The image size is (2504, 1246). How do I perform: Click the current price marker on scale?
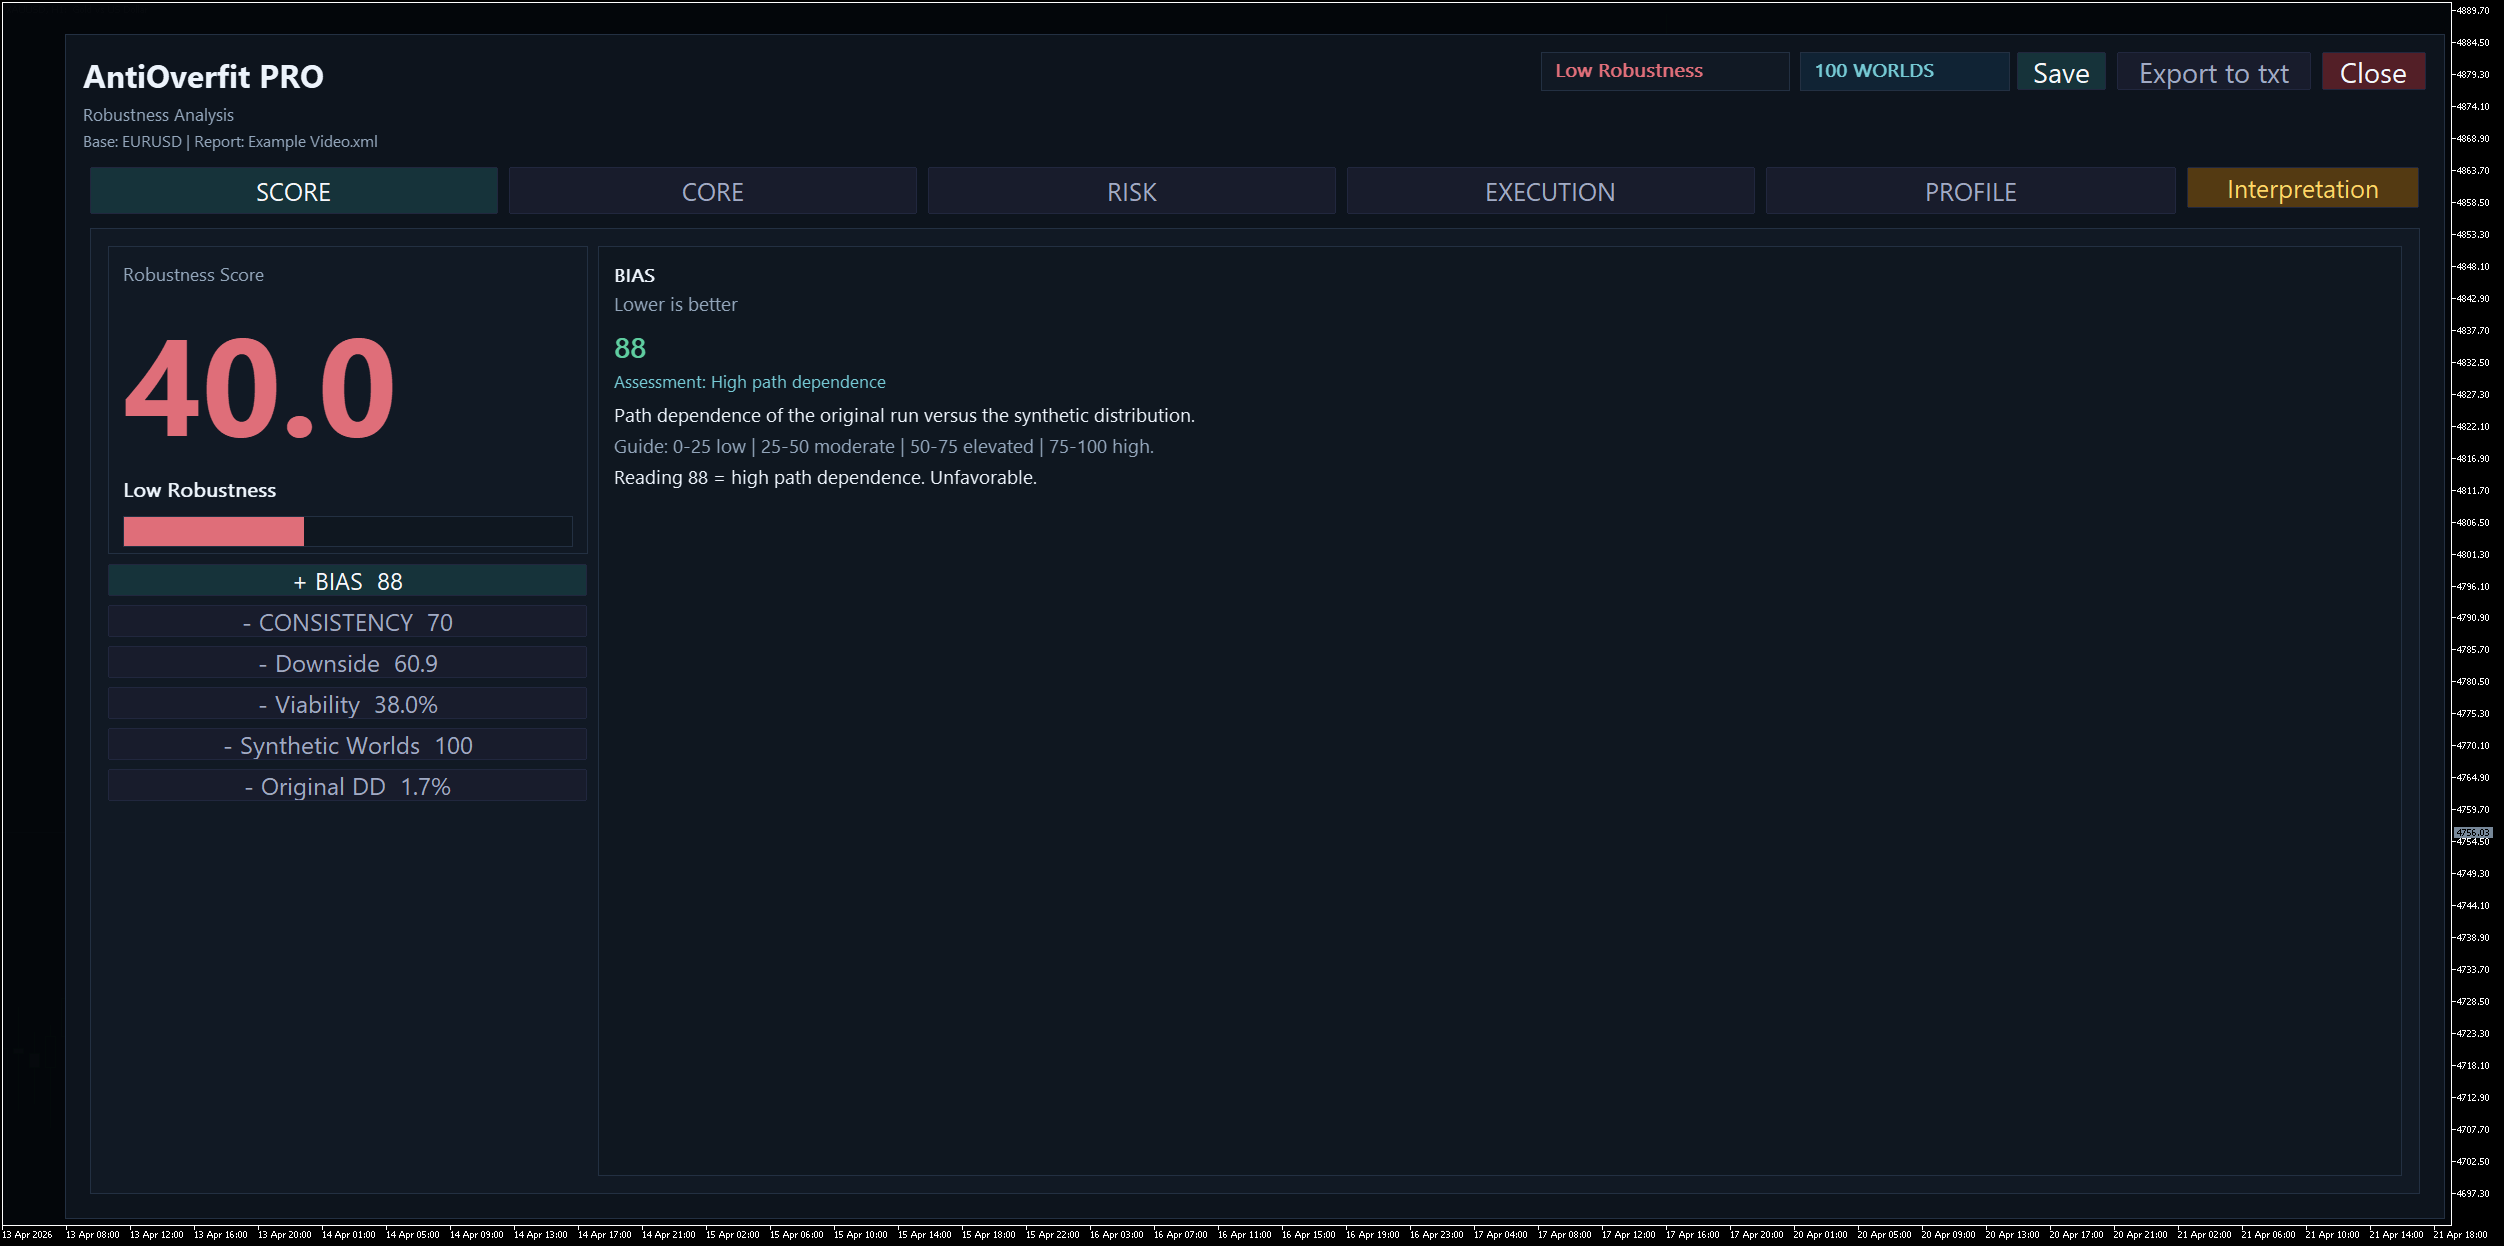pyautogui.click(x=2472, y=832)
